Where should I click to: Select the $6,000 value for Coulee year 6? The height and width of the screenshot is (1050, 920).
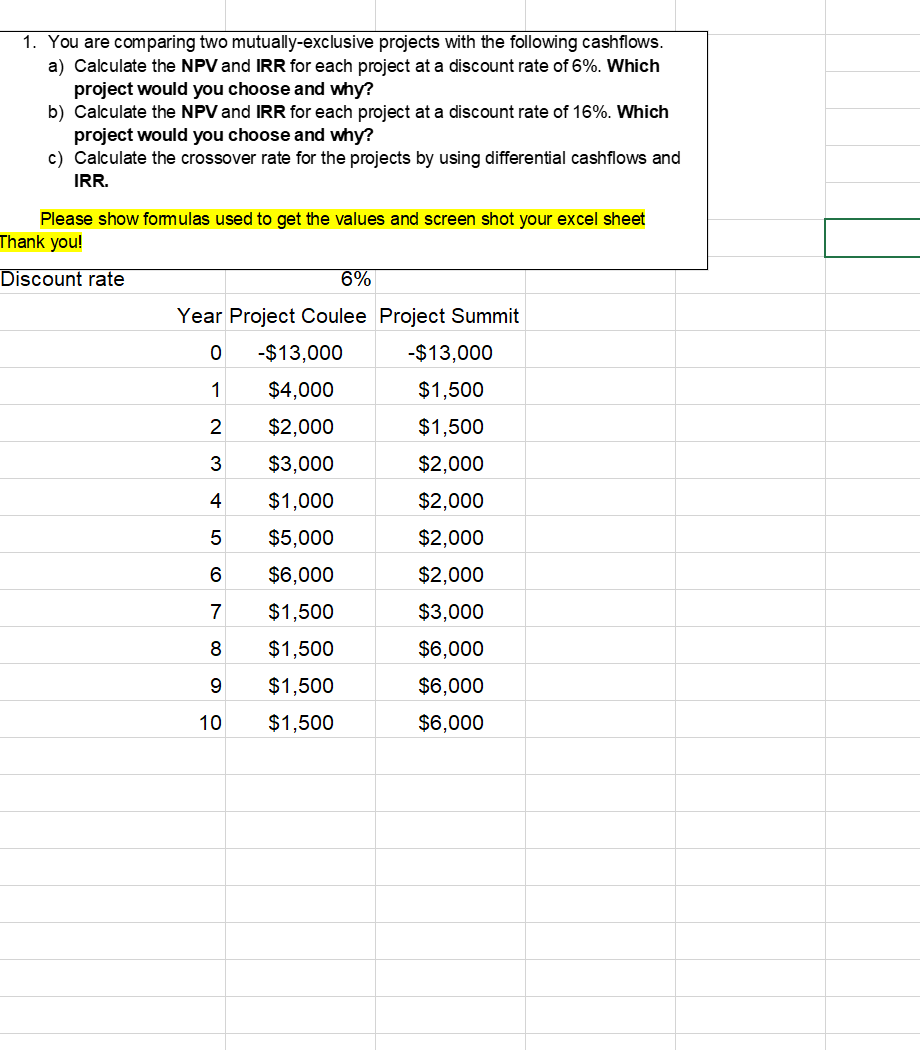[x=301, y=574]
